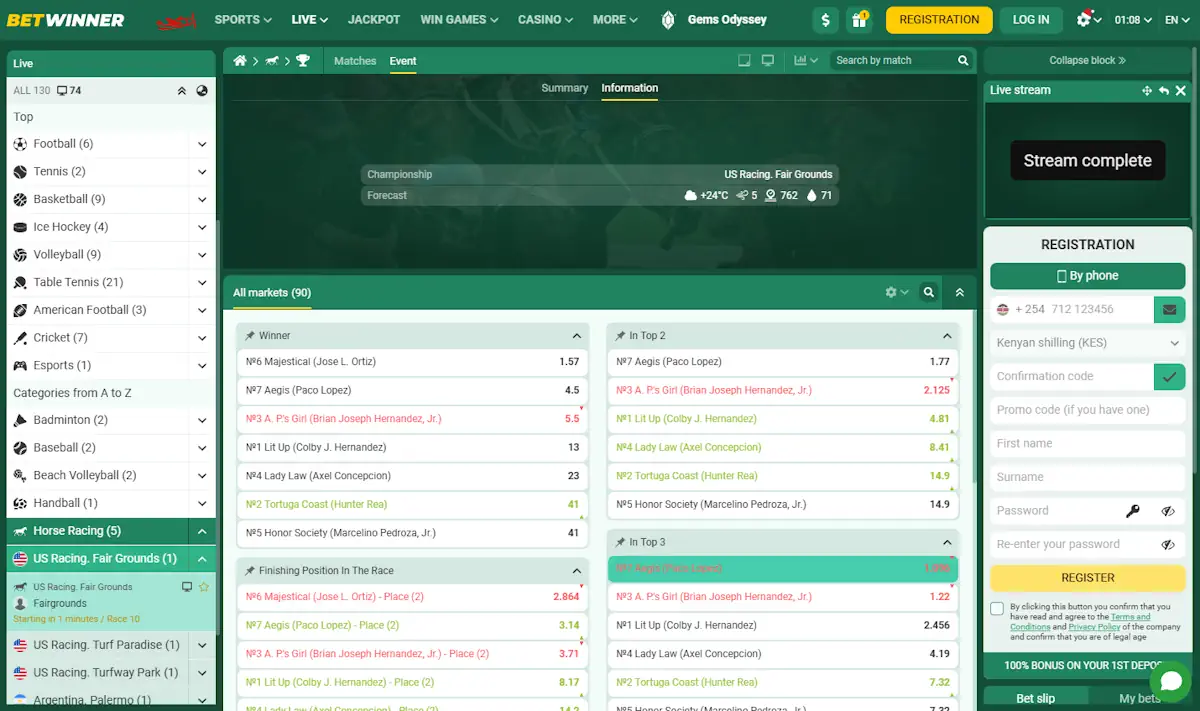The image size is (1200, 711).
Task: Toggle the Confirmation code green checkmark
Action: (x=1169, y=376)
